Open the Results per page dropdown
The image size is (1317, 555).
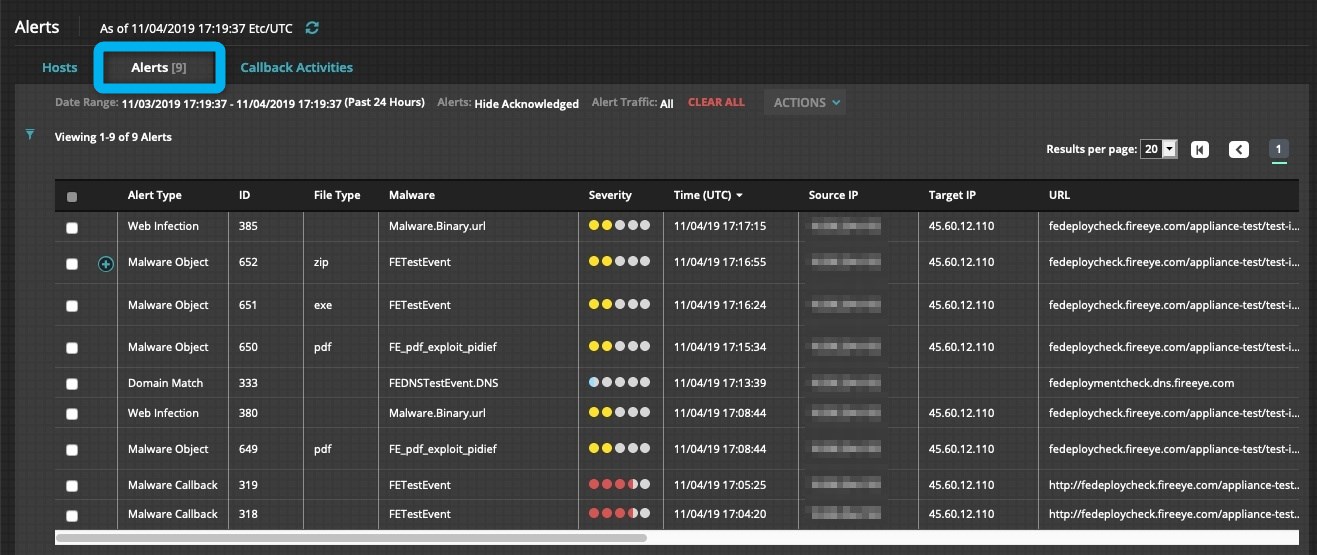click(1160, 149)
